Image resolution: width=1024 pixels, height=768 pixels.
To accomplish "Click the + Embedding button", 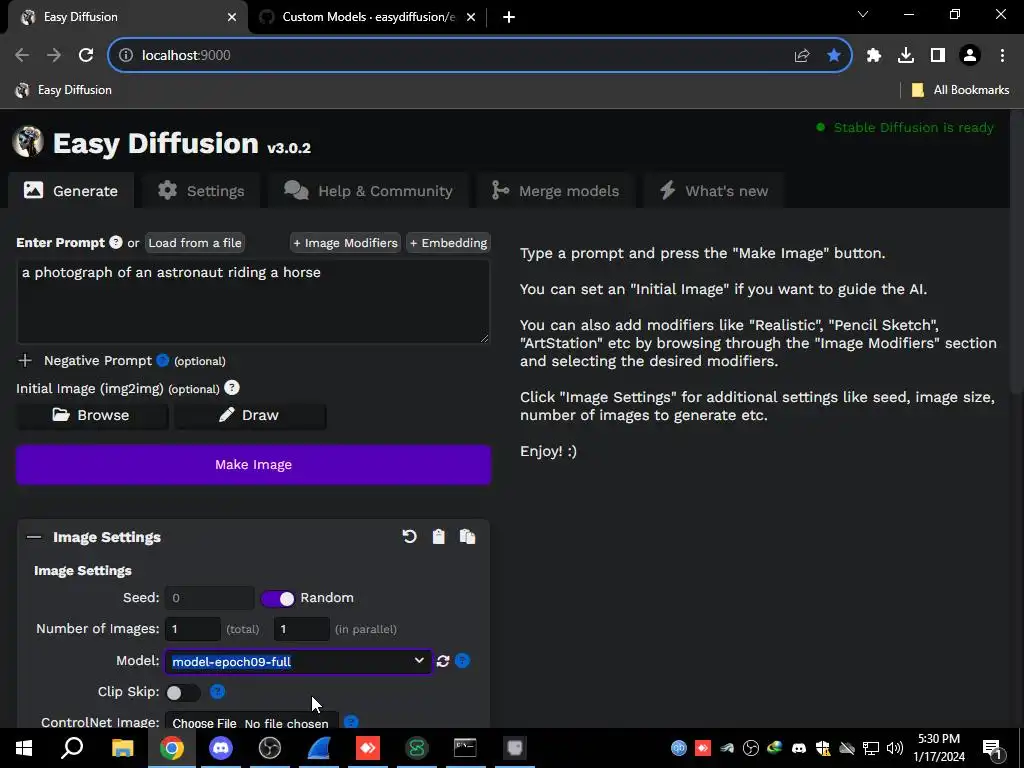I will tap(449, 243).
